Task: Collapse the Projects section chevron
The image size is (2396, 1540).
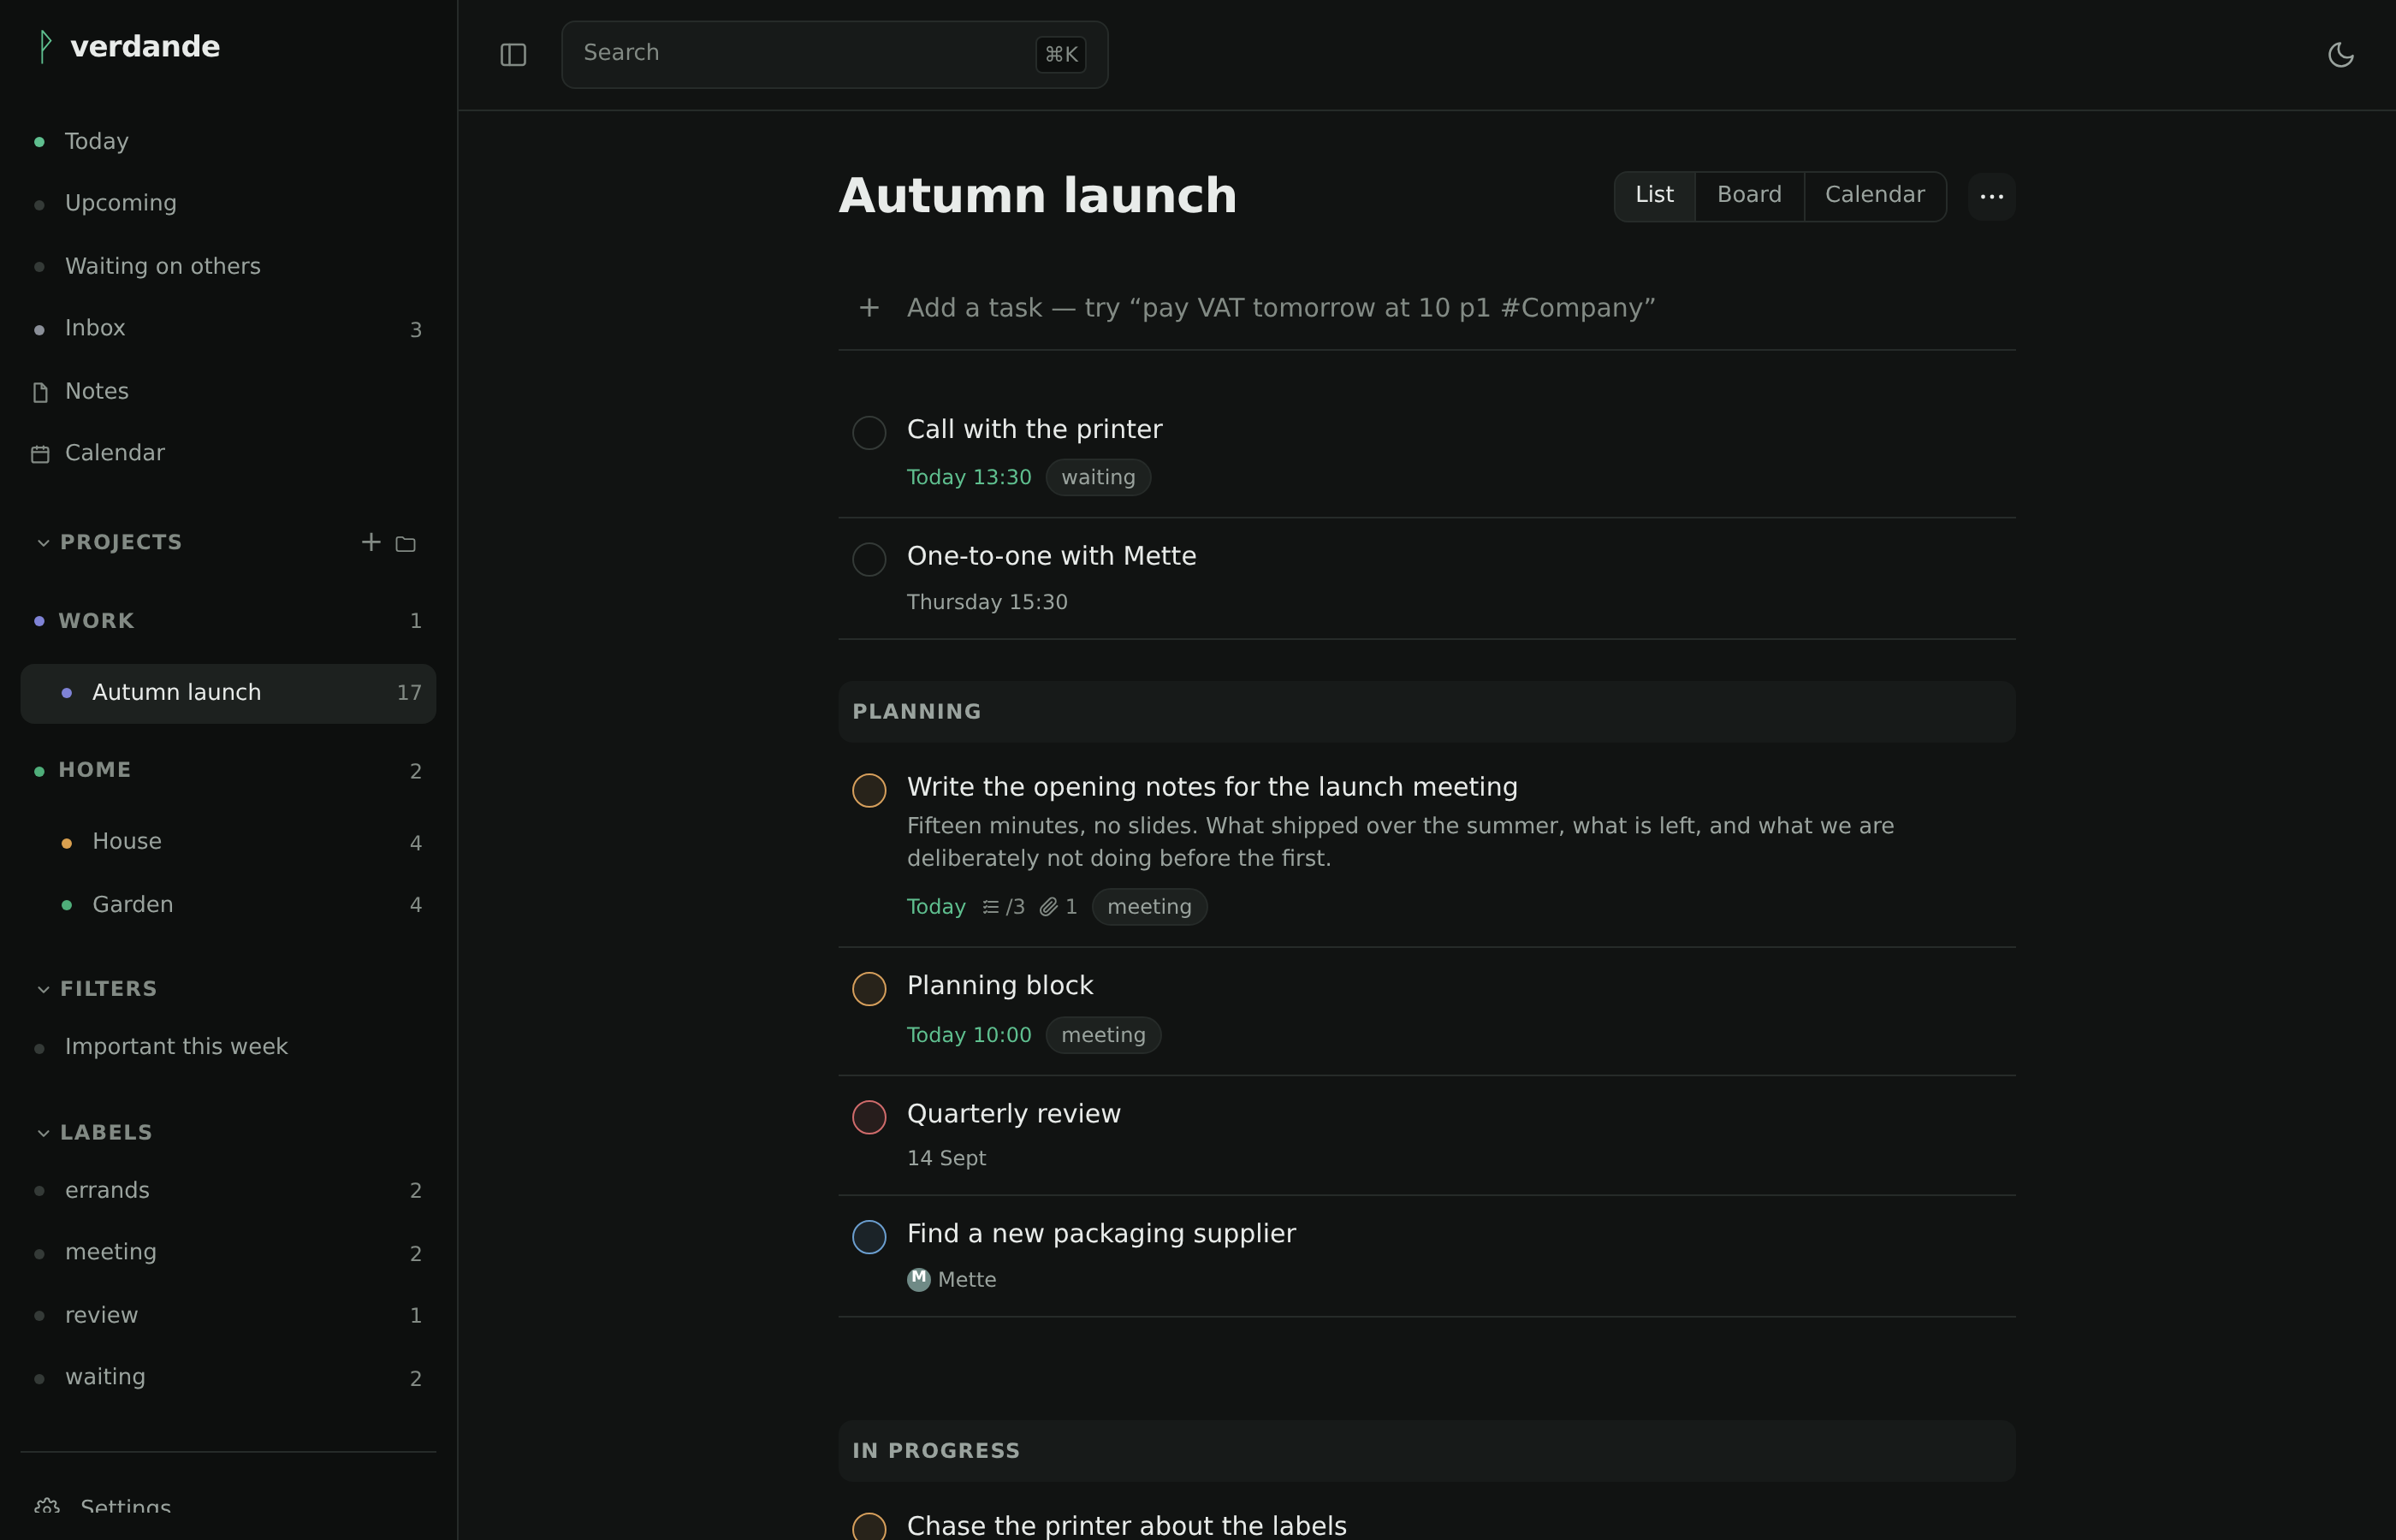Action: [x=43, y=543]
